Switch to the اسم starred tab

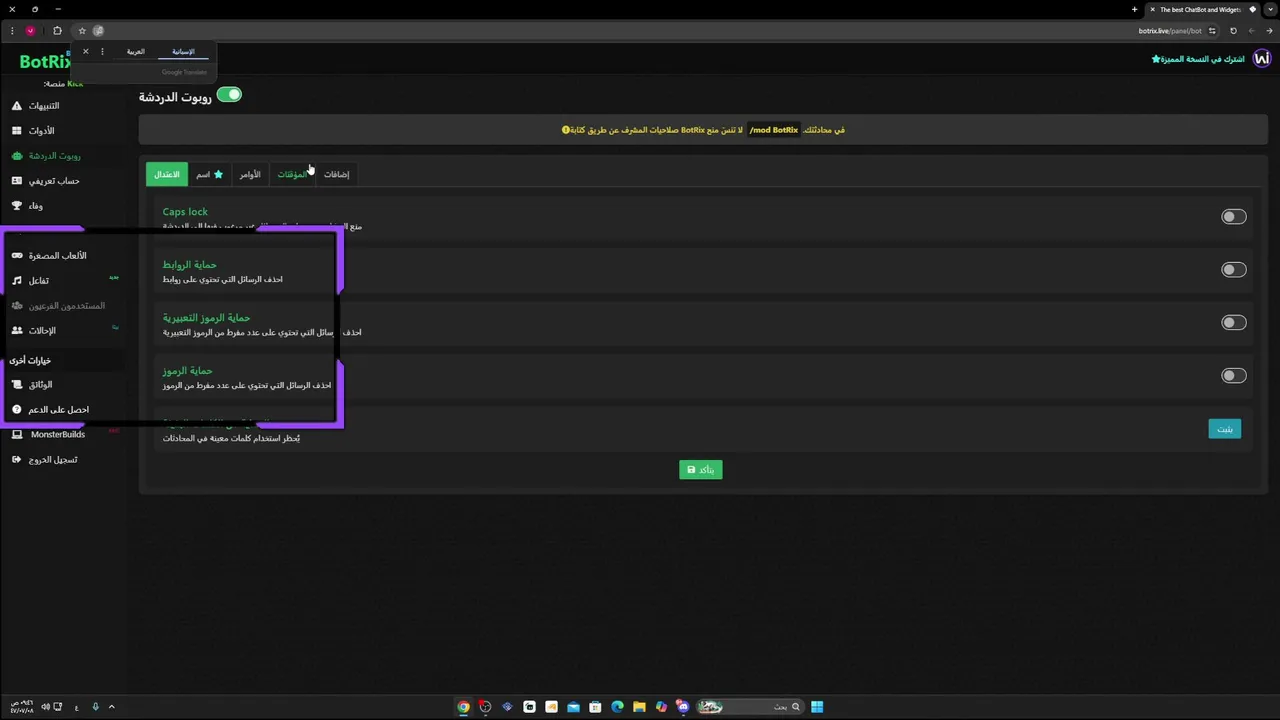point(210,174)
